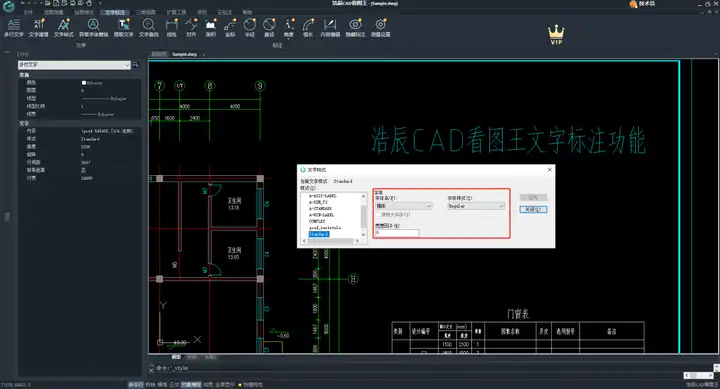The height and width of the screenshot is (389, 720).
Task: Toggle 对象捕捉 object snap in status bar
Action: point(191,384)
